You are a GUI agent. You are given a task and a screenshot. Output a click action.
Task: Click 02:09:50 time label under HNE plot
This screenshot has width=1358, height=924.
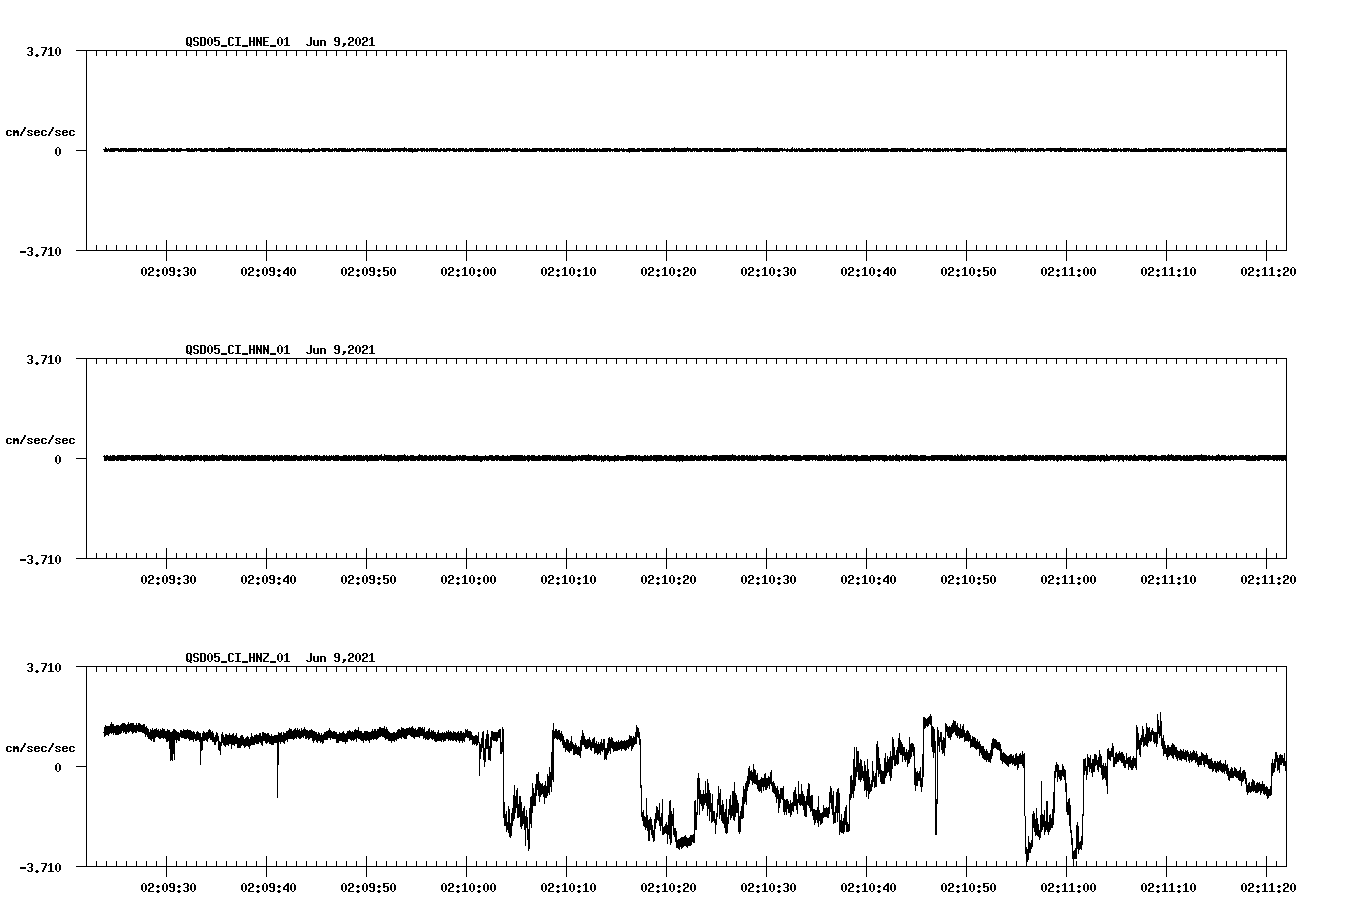[368, 271]
